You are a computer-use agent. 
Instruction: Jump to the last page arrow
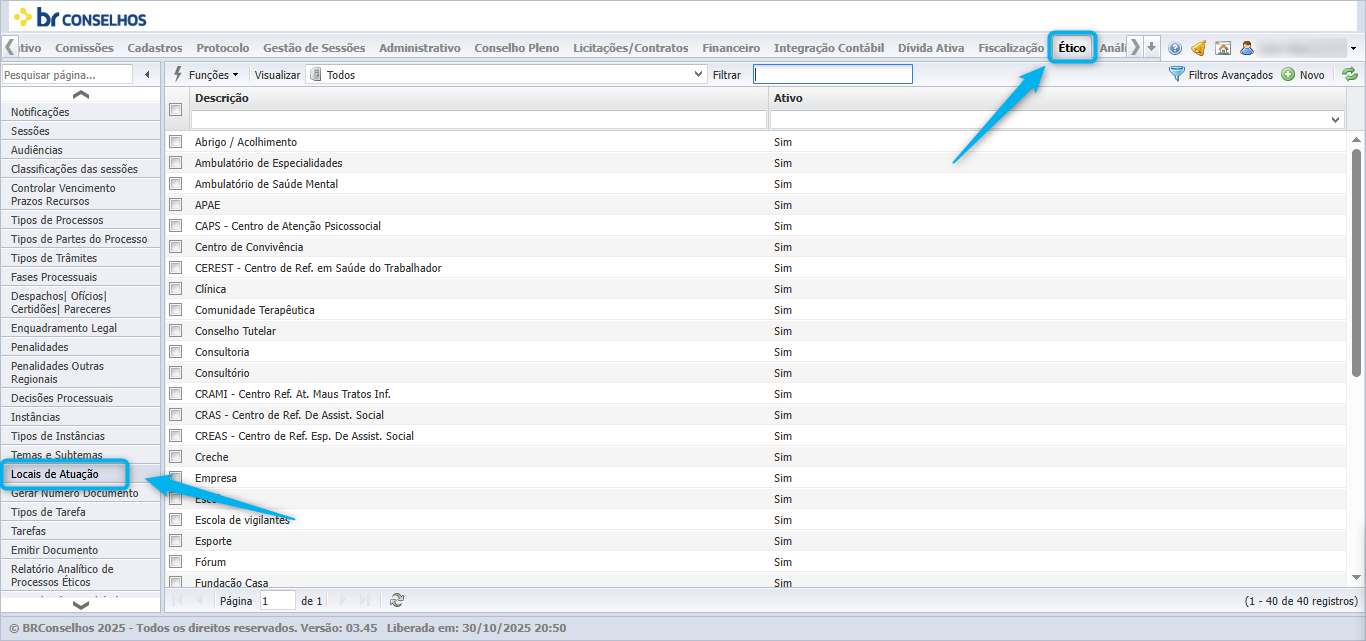tap(365, 600)
